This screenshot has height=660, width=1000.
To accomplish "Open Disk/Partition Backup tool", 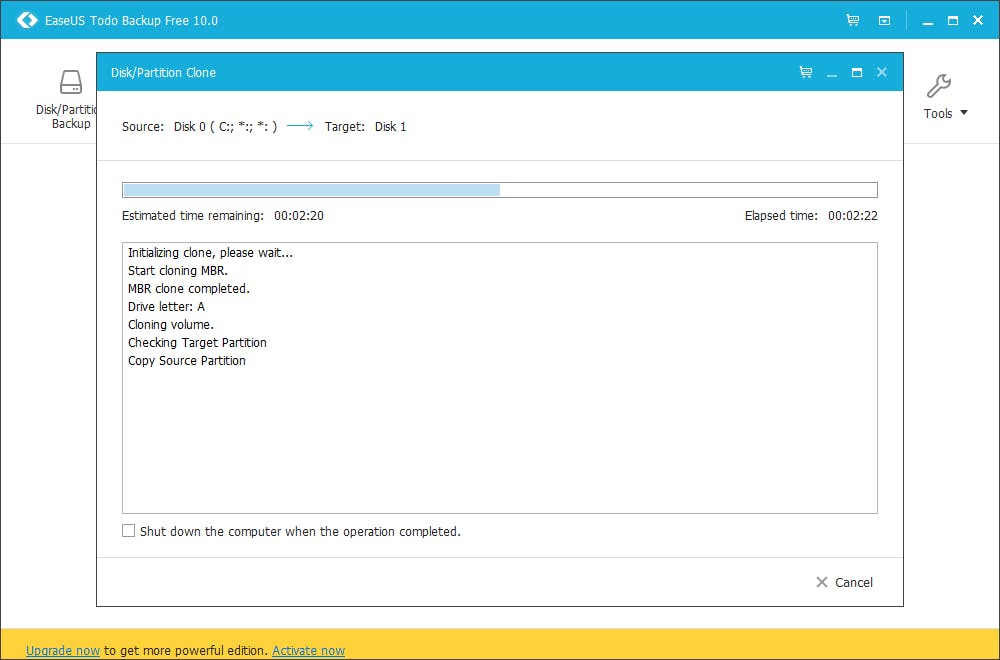I will 67,99.
